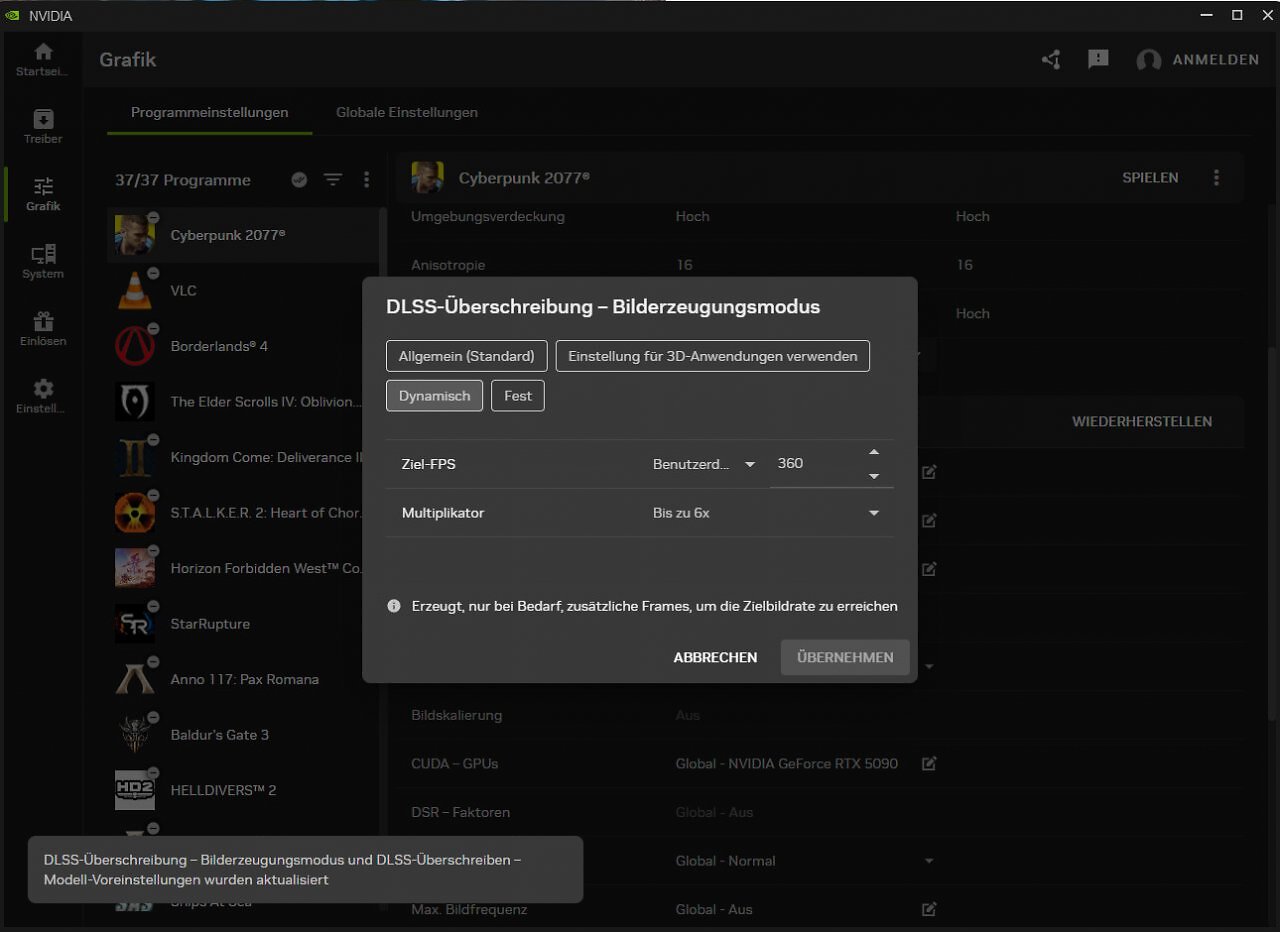Image resolution: width=1280 pixels, height=932 pixels.
Task: Select the Borderlands 4 name
Action: pos(219,346)
